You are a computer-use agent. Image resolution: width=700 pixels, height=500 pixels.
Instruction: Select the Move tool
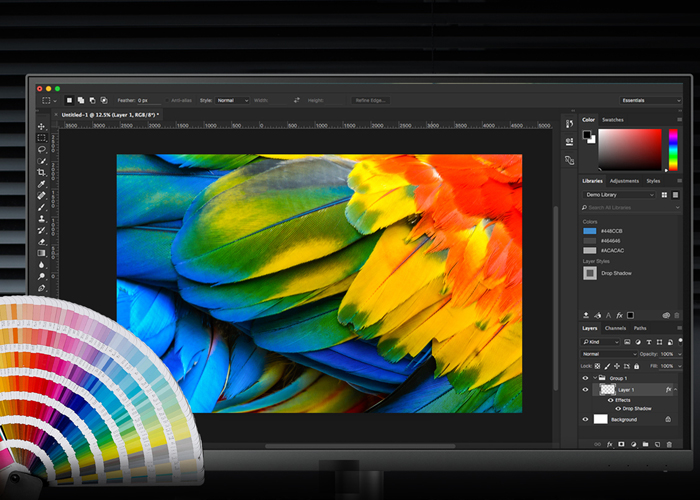pyautogui.click(x=42, y=126)
